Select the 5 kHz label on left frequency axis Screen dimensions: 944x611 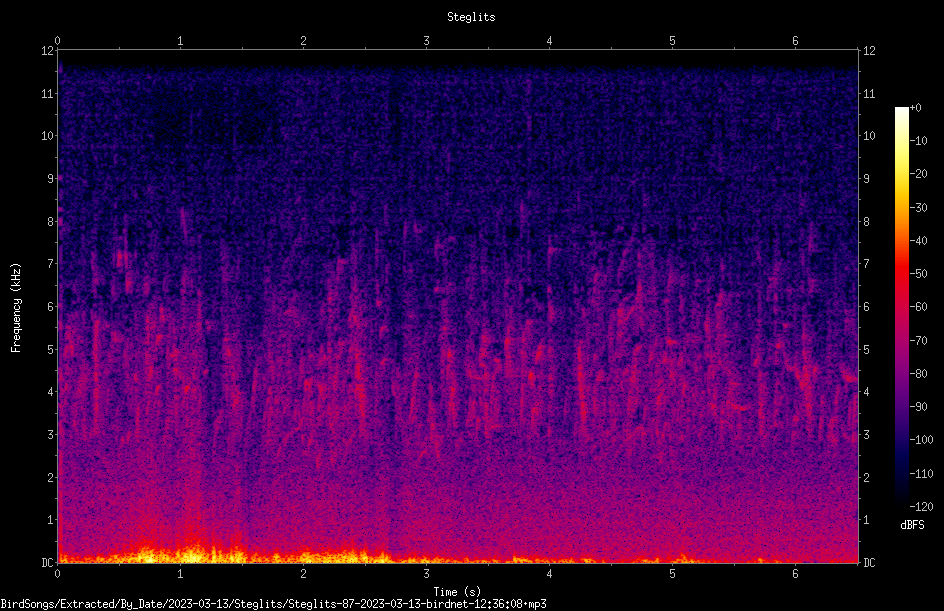pos(51,349)
